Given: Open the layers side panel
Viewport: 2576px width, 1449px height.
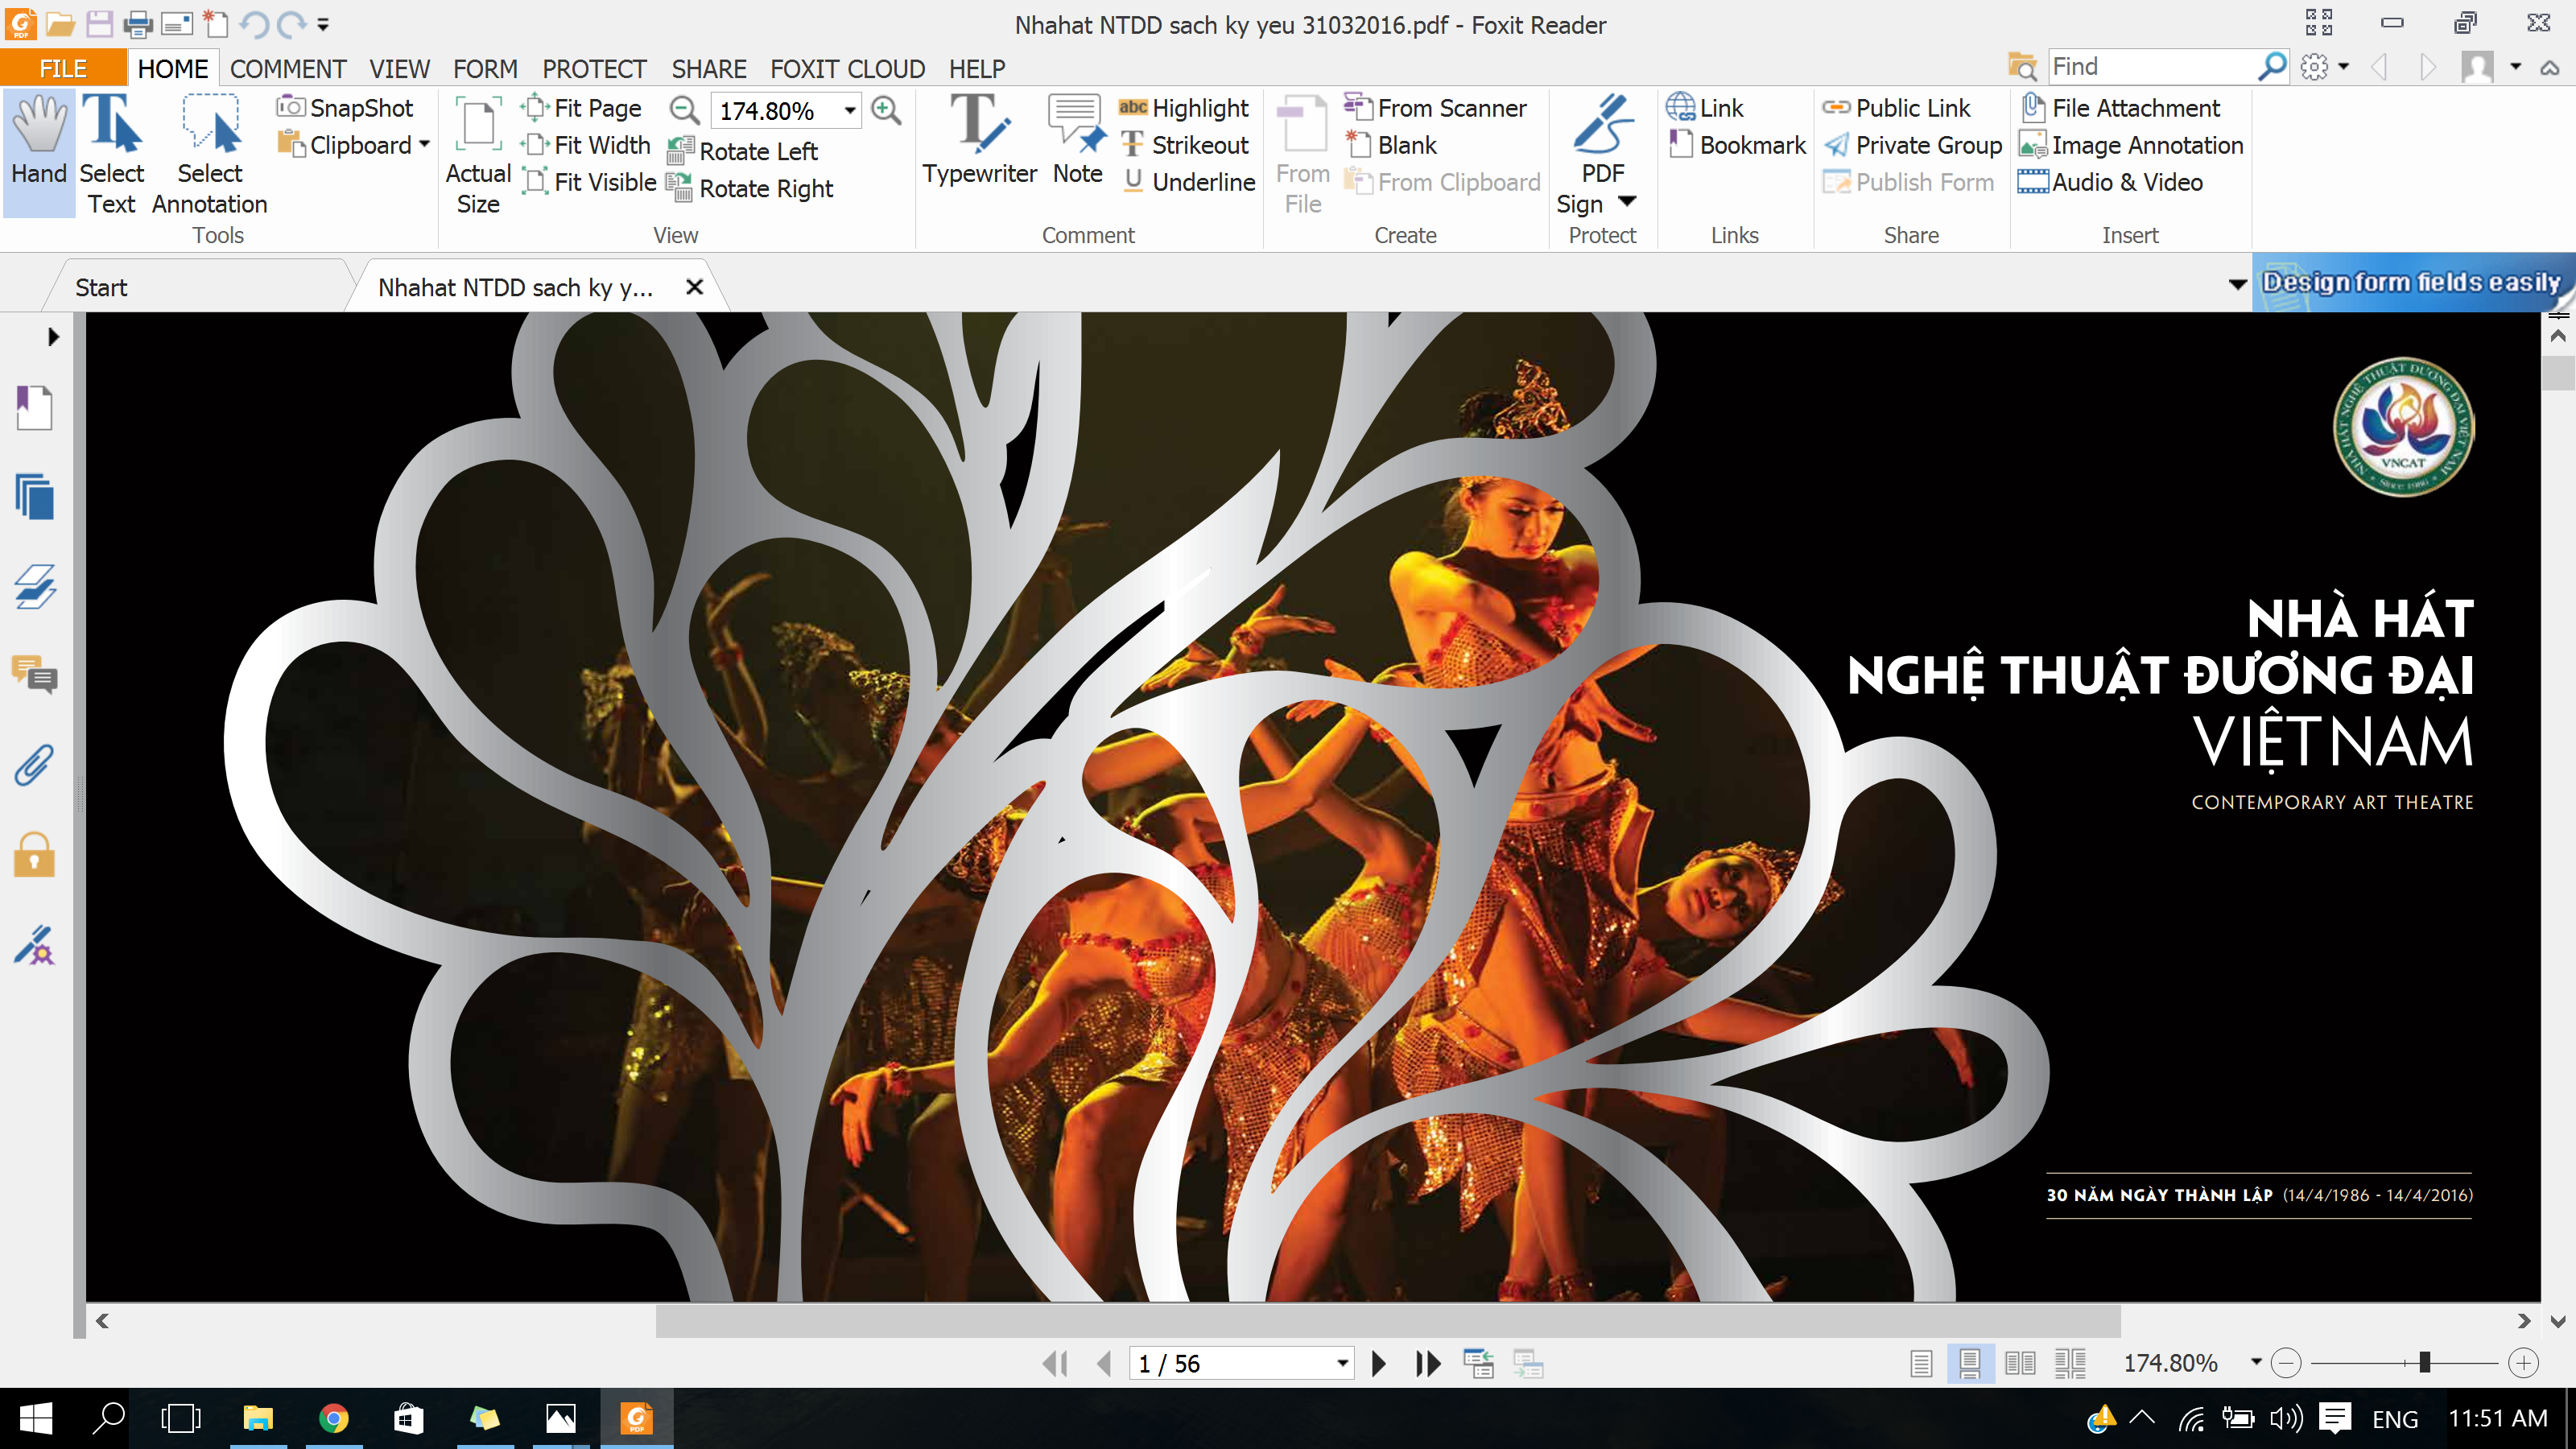Looking at the screenshot, I should pos(34,587).
